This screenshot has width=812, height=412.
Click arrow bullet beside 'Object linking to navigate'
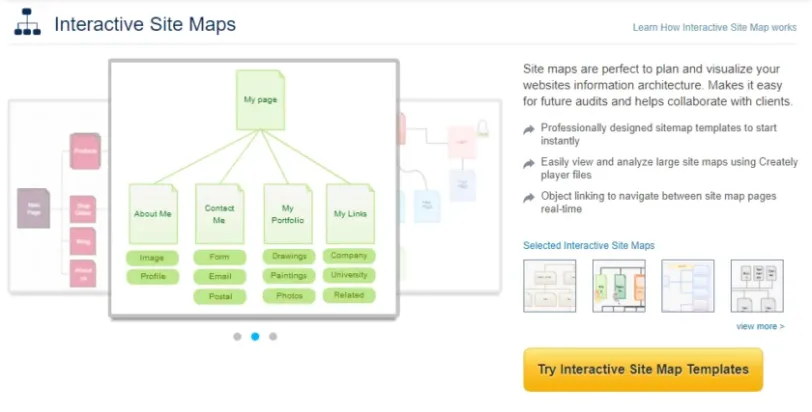pyautogui.click(x=528, y=197)
